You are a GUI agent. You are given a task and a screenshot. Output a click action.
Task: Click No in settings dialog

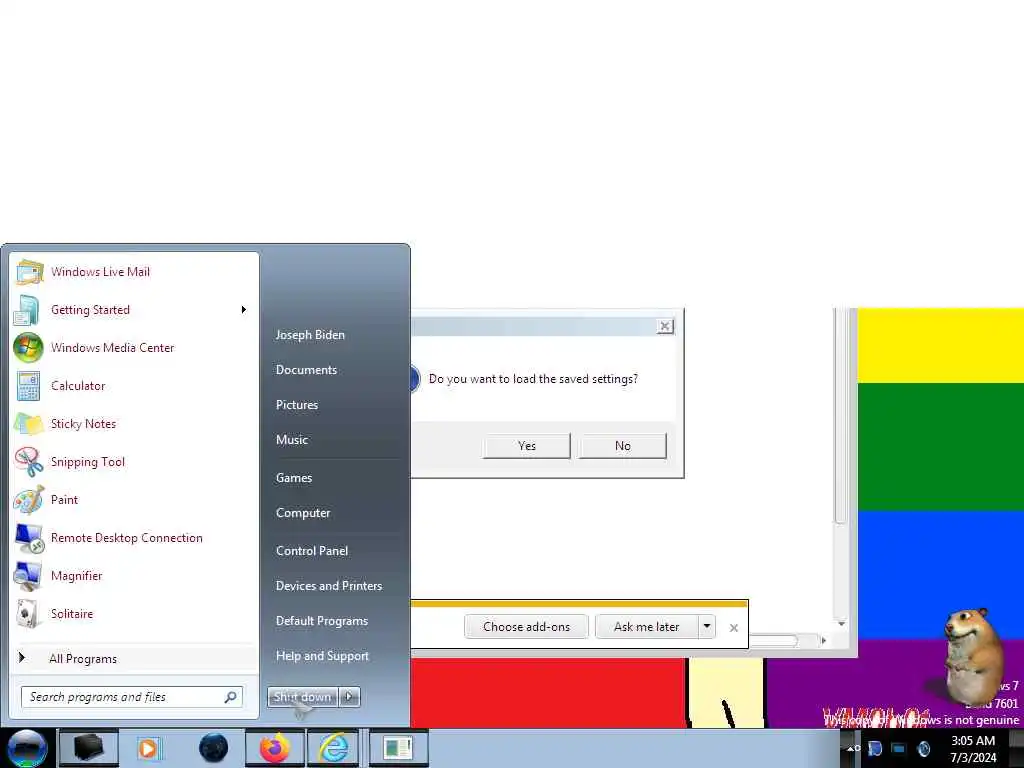pos(622,446)
